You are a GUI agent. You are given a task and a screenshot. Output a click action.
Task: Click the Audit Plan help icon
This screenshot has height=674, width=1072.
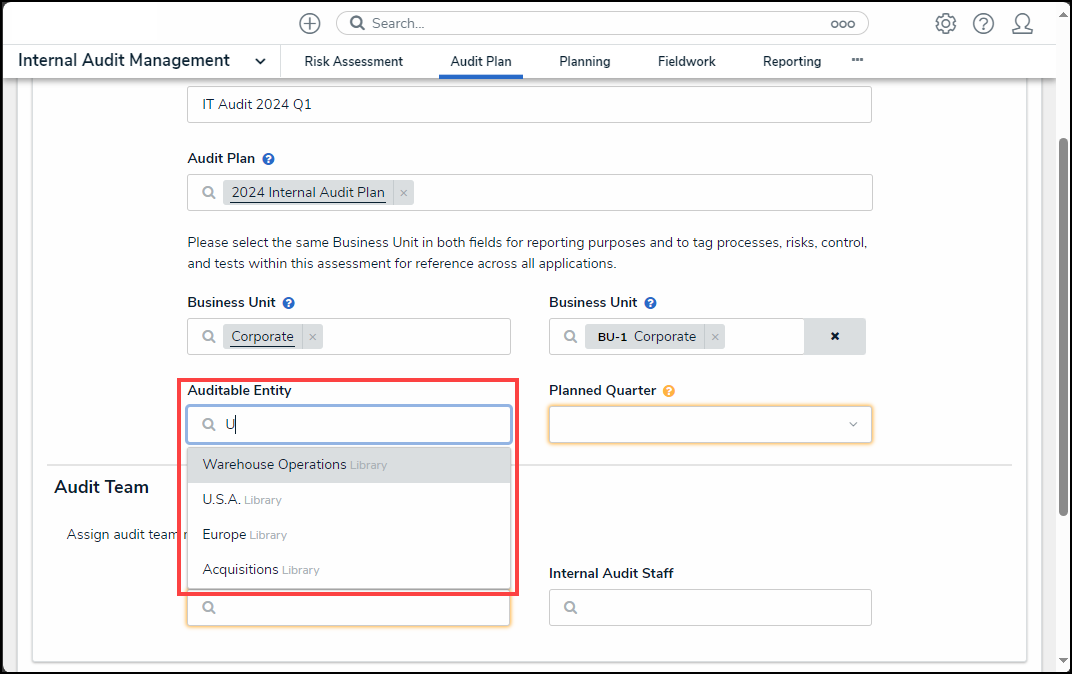(x=269, y=159)
